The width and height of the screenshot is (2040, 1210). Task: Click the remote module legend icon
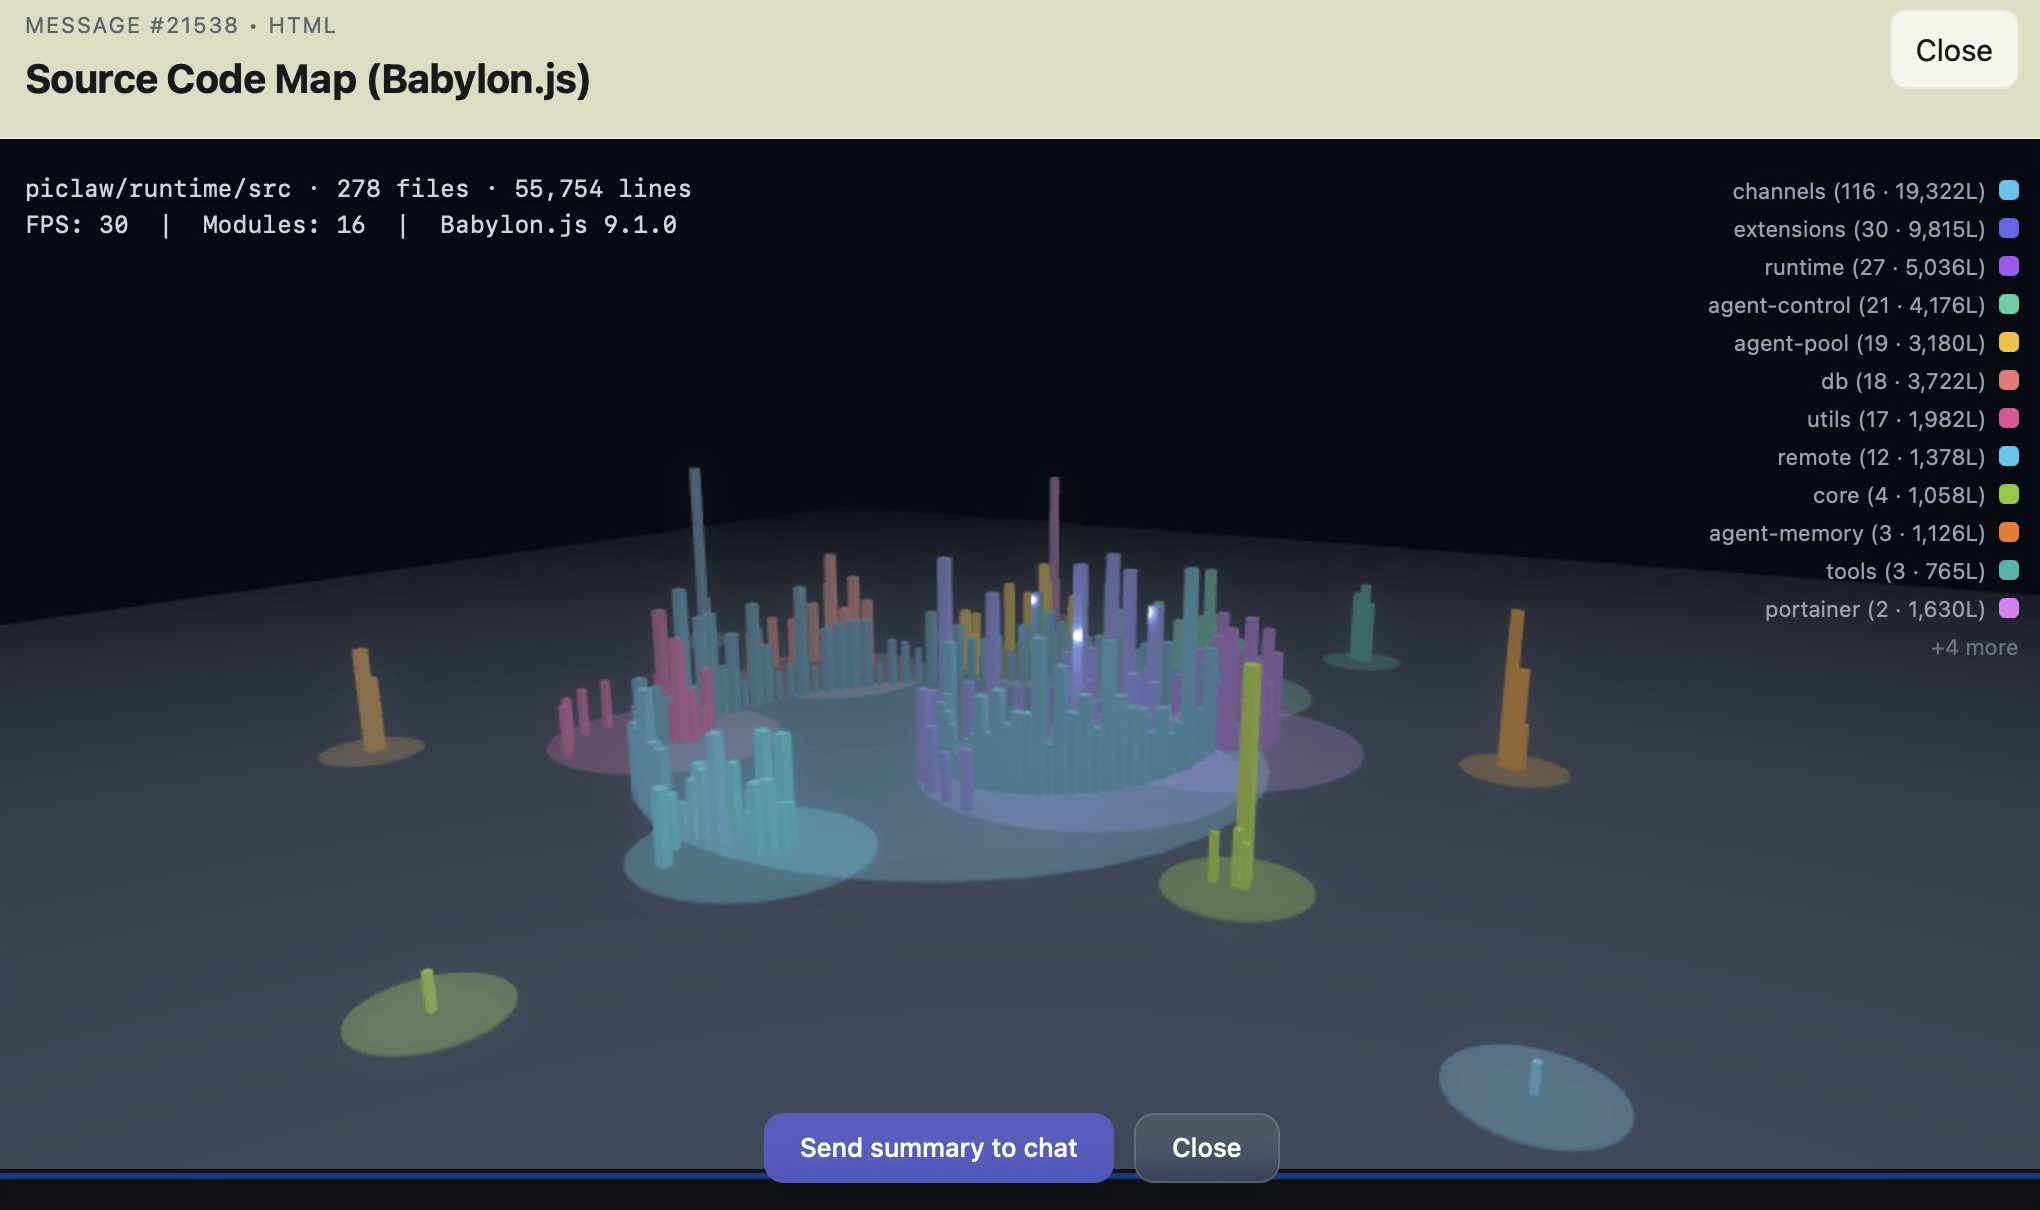point(2007,457)
